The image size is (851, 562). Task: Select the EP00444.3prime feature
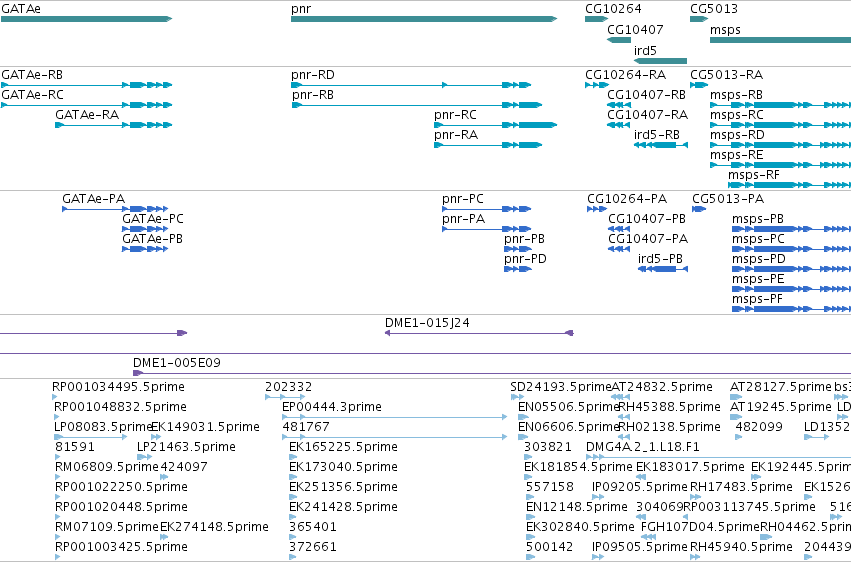[x=395, y=417]
